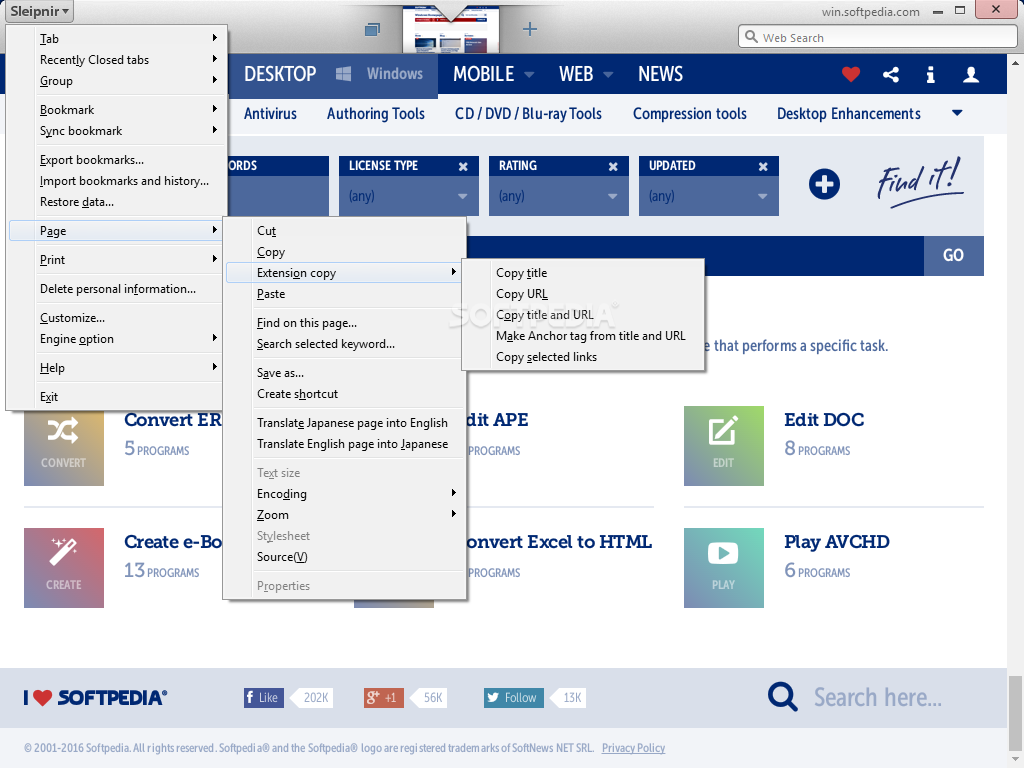1024x768 pixels.
Task: Select Save as... menu item
Action: 346,373
